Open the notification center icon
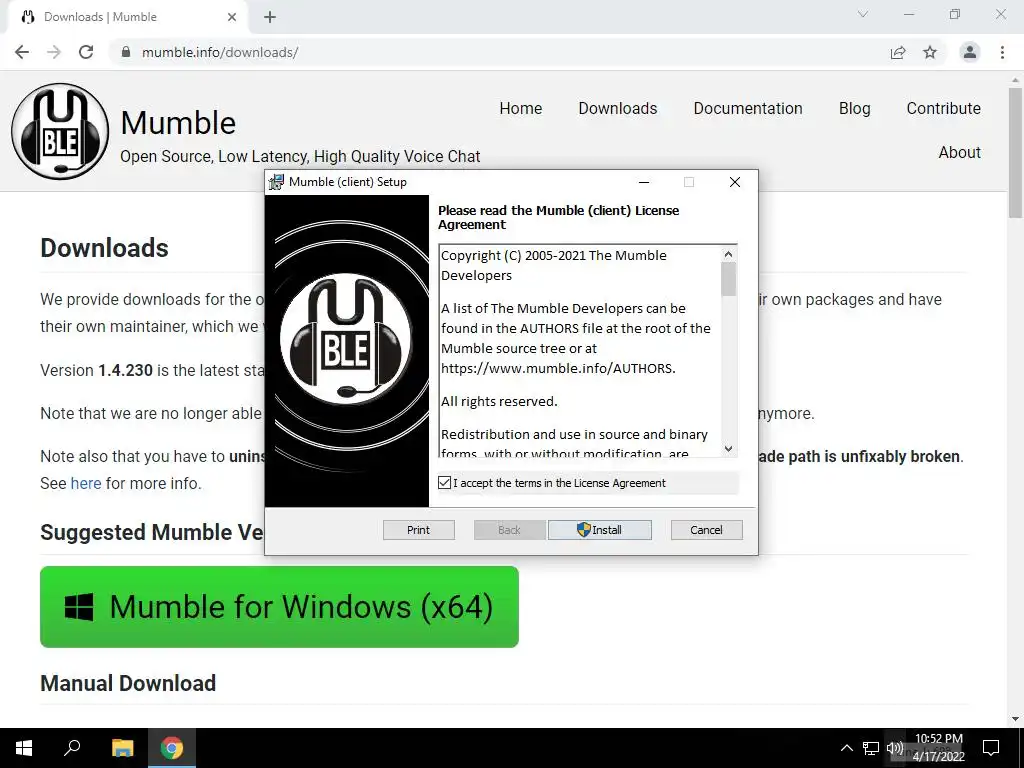Image resolution: width=1024 pixels, height=768 pixels. 991,748
